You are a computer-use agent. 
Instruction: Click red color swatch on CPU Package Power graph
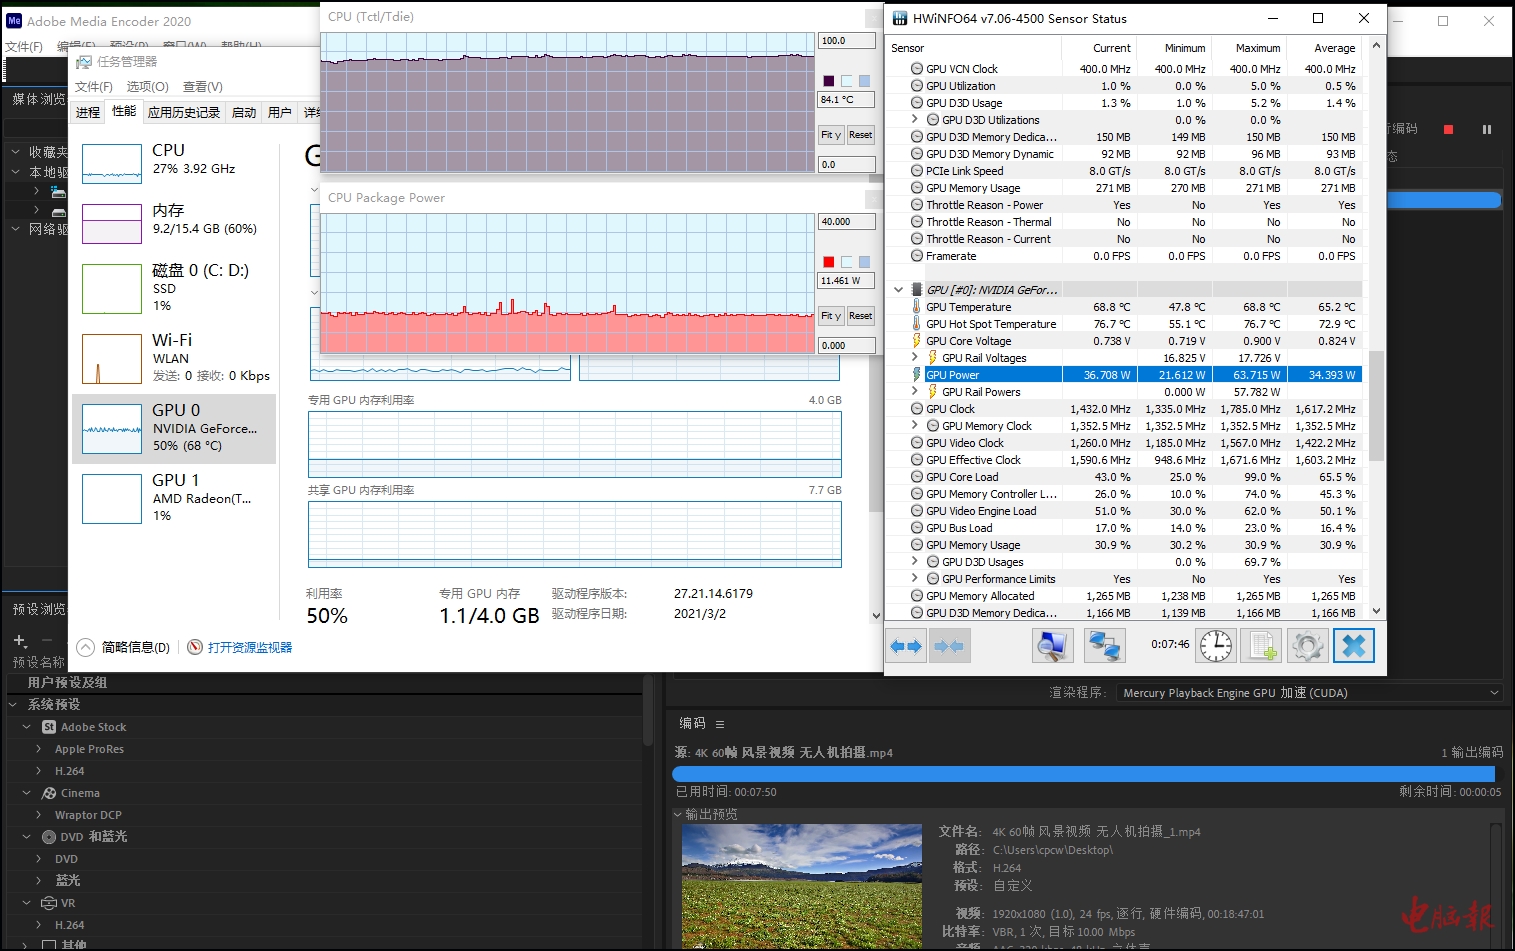coord(828,262)
